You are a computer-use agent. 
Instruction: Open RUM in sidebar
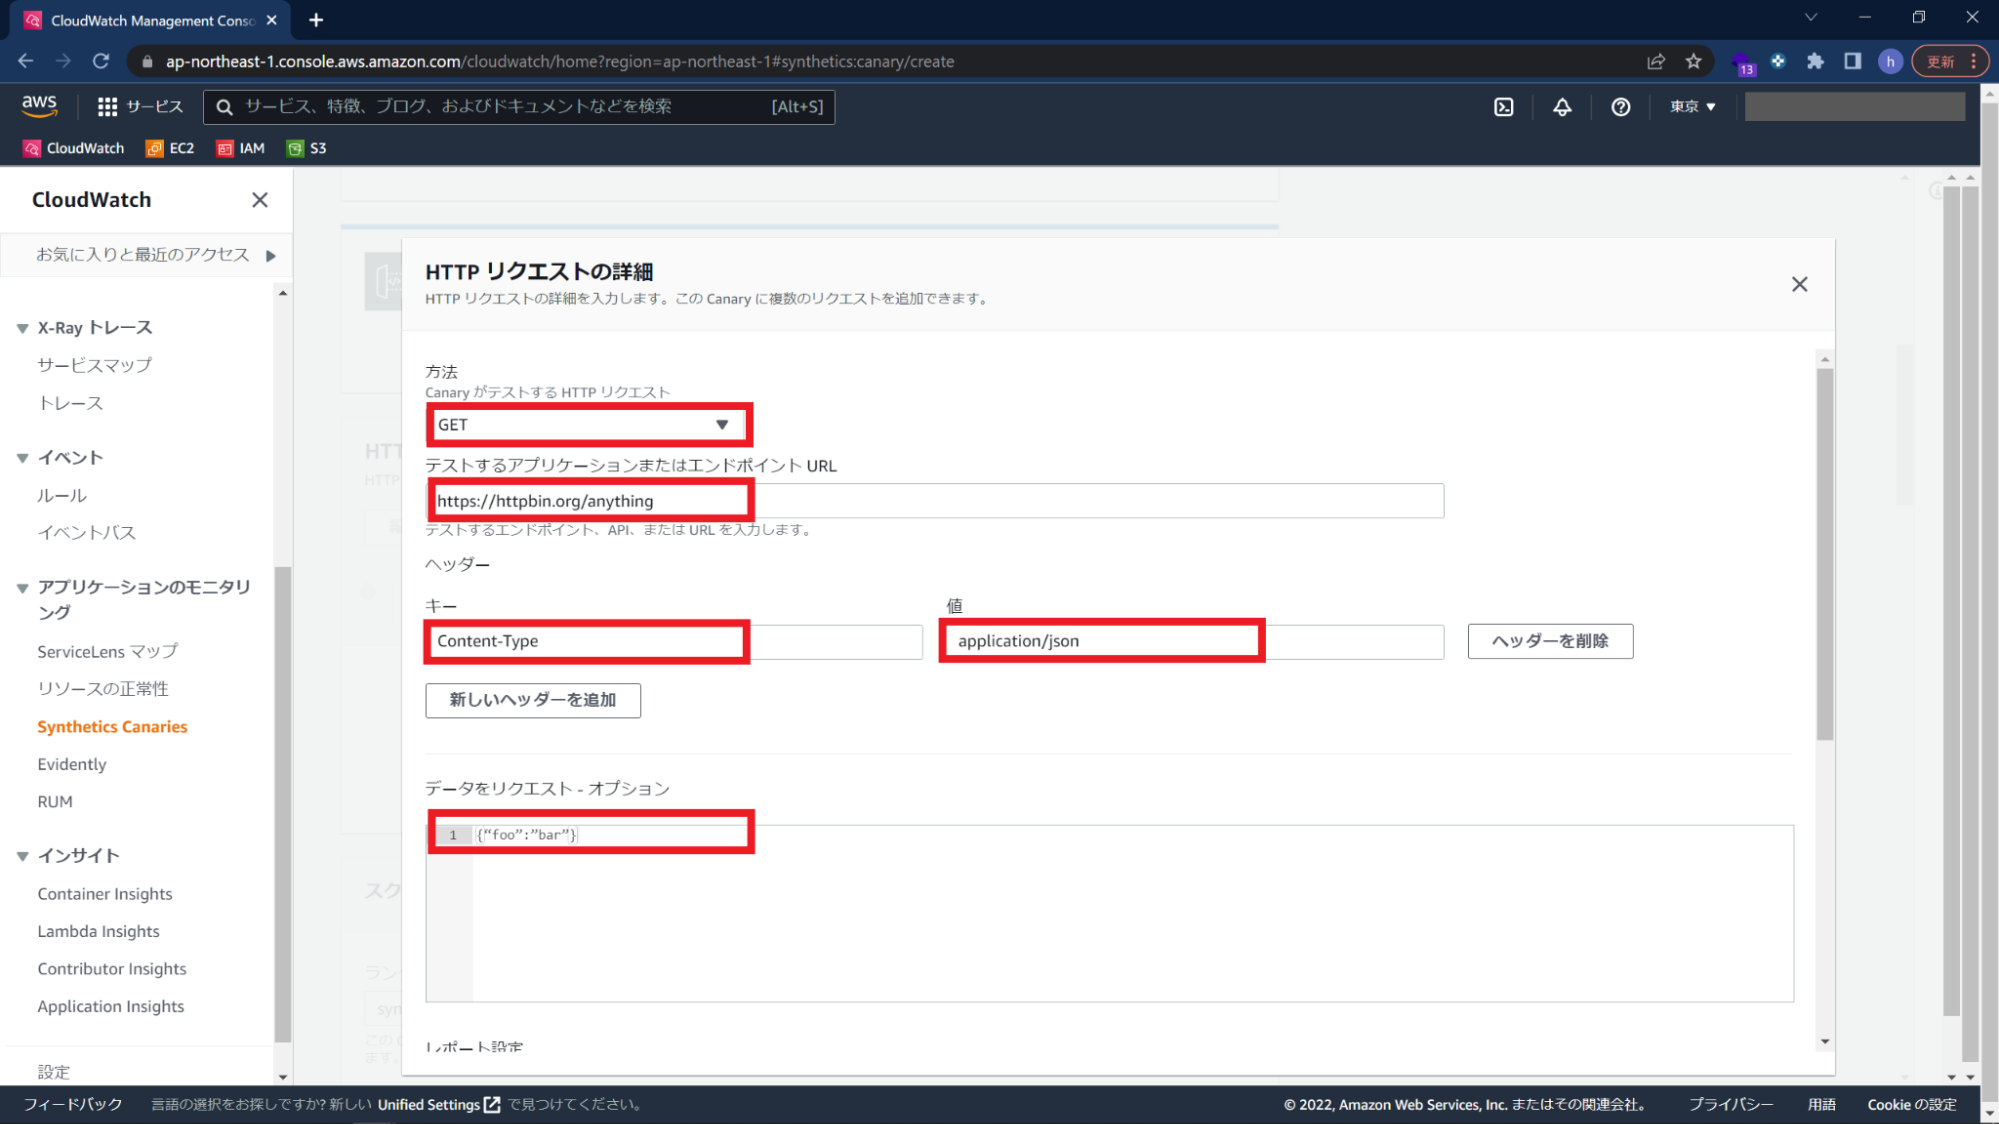pos(55,802)
